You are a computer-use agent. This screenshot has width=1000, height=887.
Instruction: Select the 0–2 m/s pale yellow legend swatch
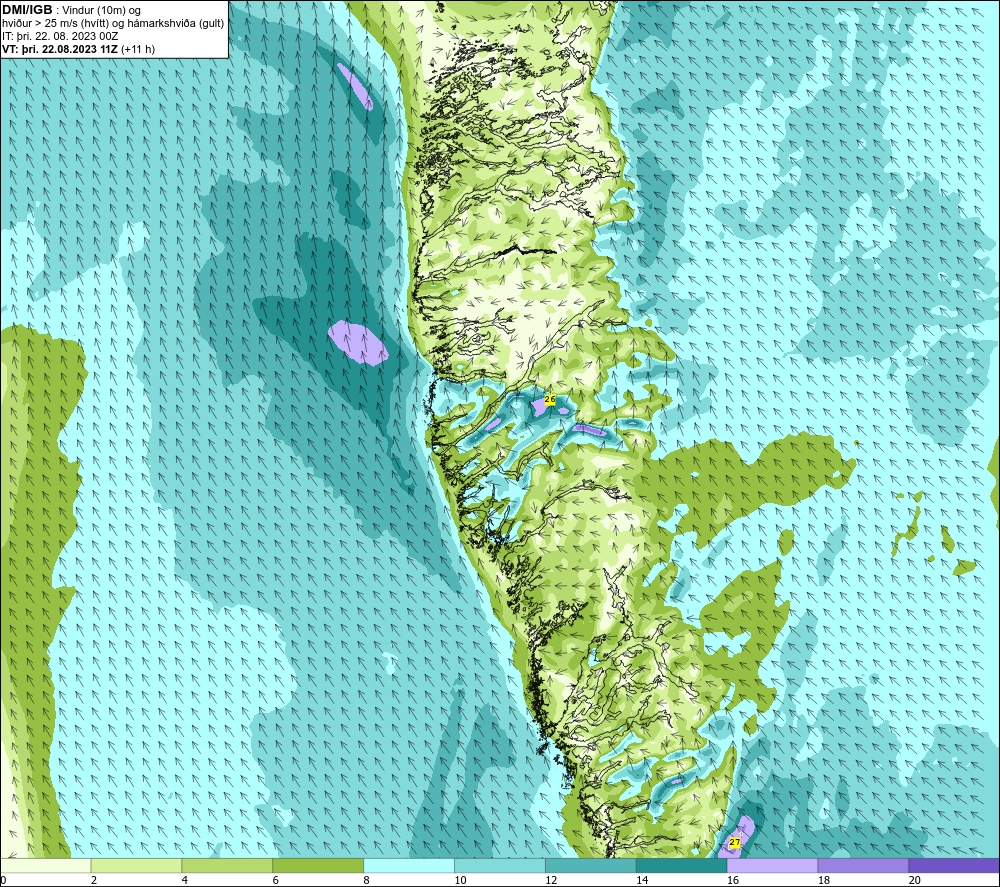[46, 865]
